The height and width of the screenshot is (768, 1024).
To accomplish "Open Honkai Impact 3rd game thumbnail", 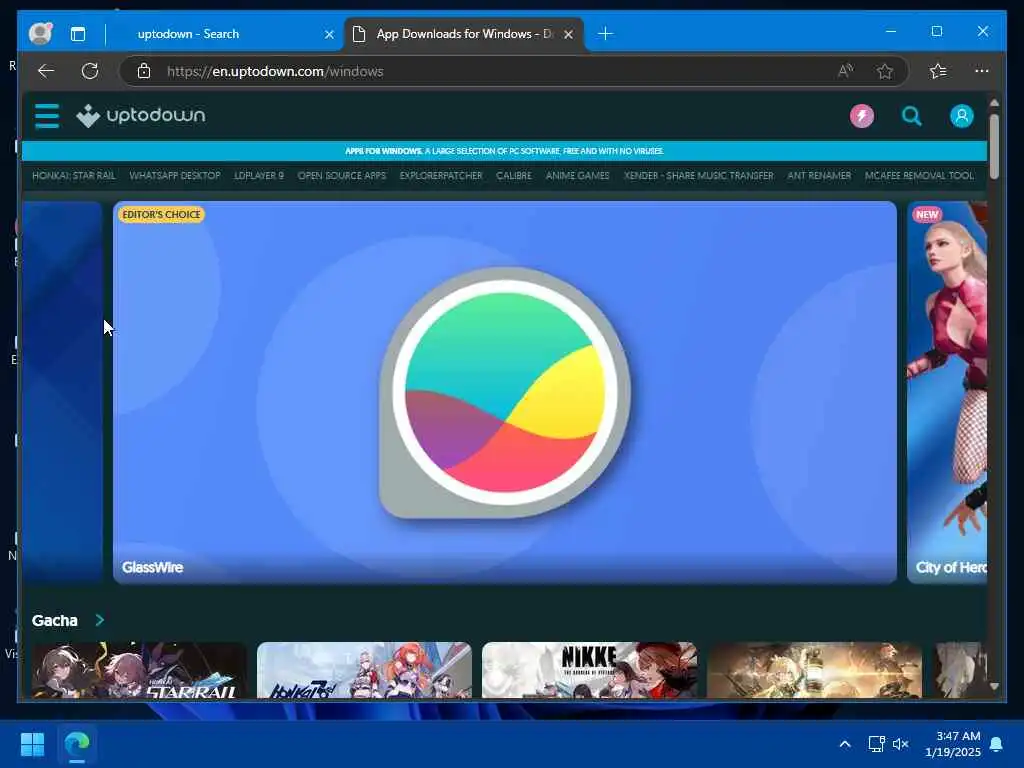I will tap(364, 670).
